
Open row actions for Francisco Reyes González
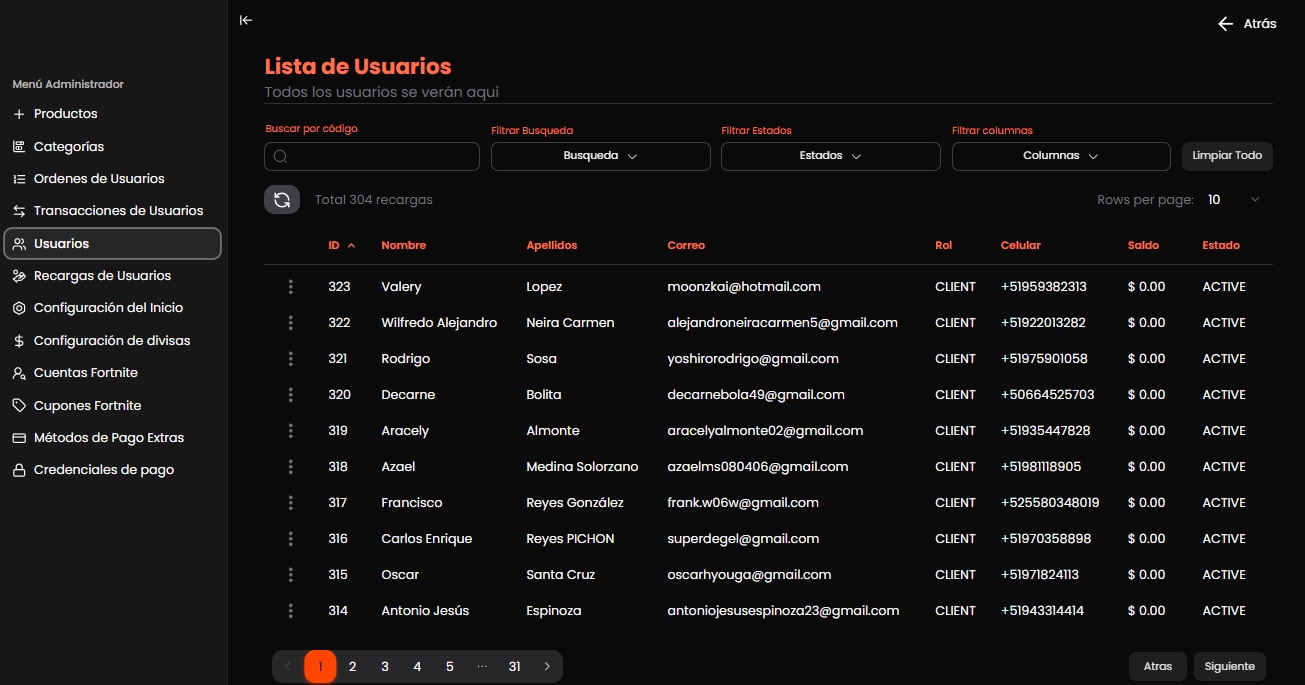[x=291, y=503]
